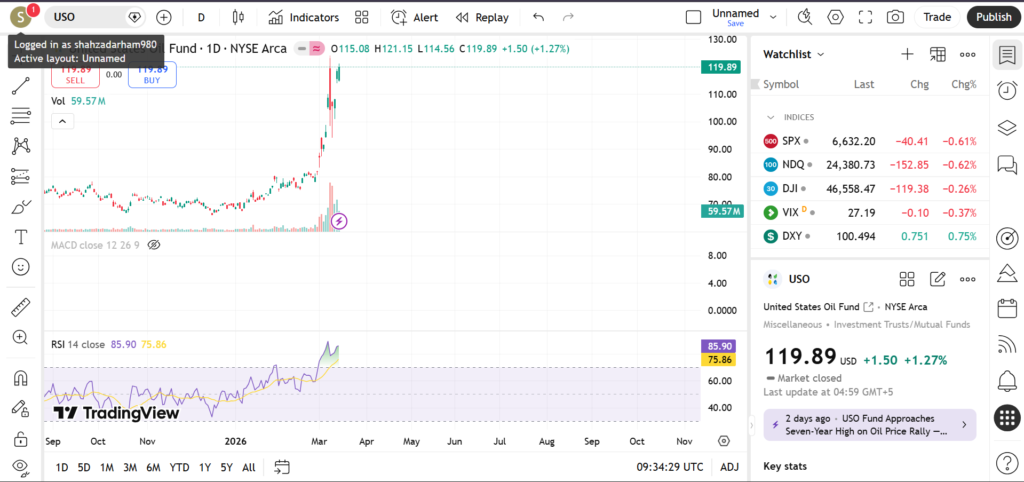Viewport: 1024px width, 482px height.
Task: Collapse the INDICES section
Action: (771, 117)
